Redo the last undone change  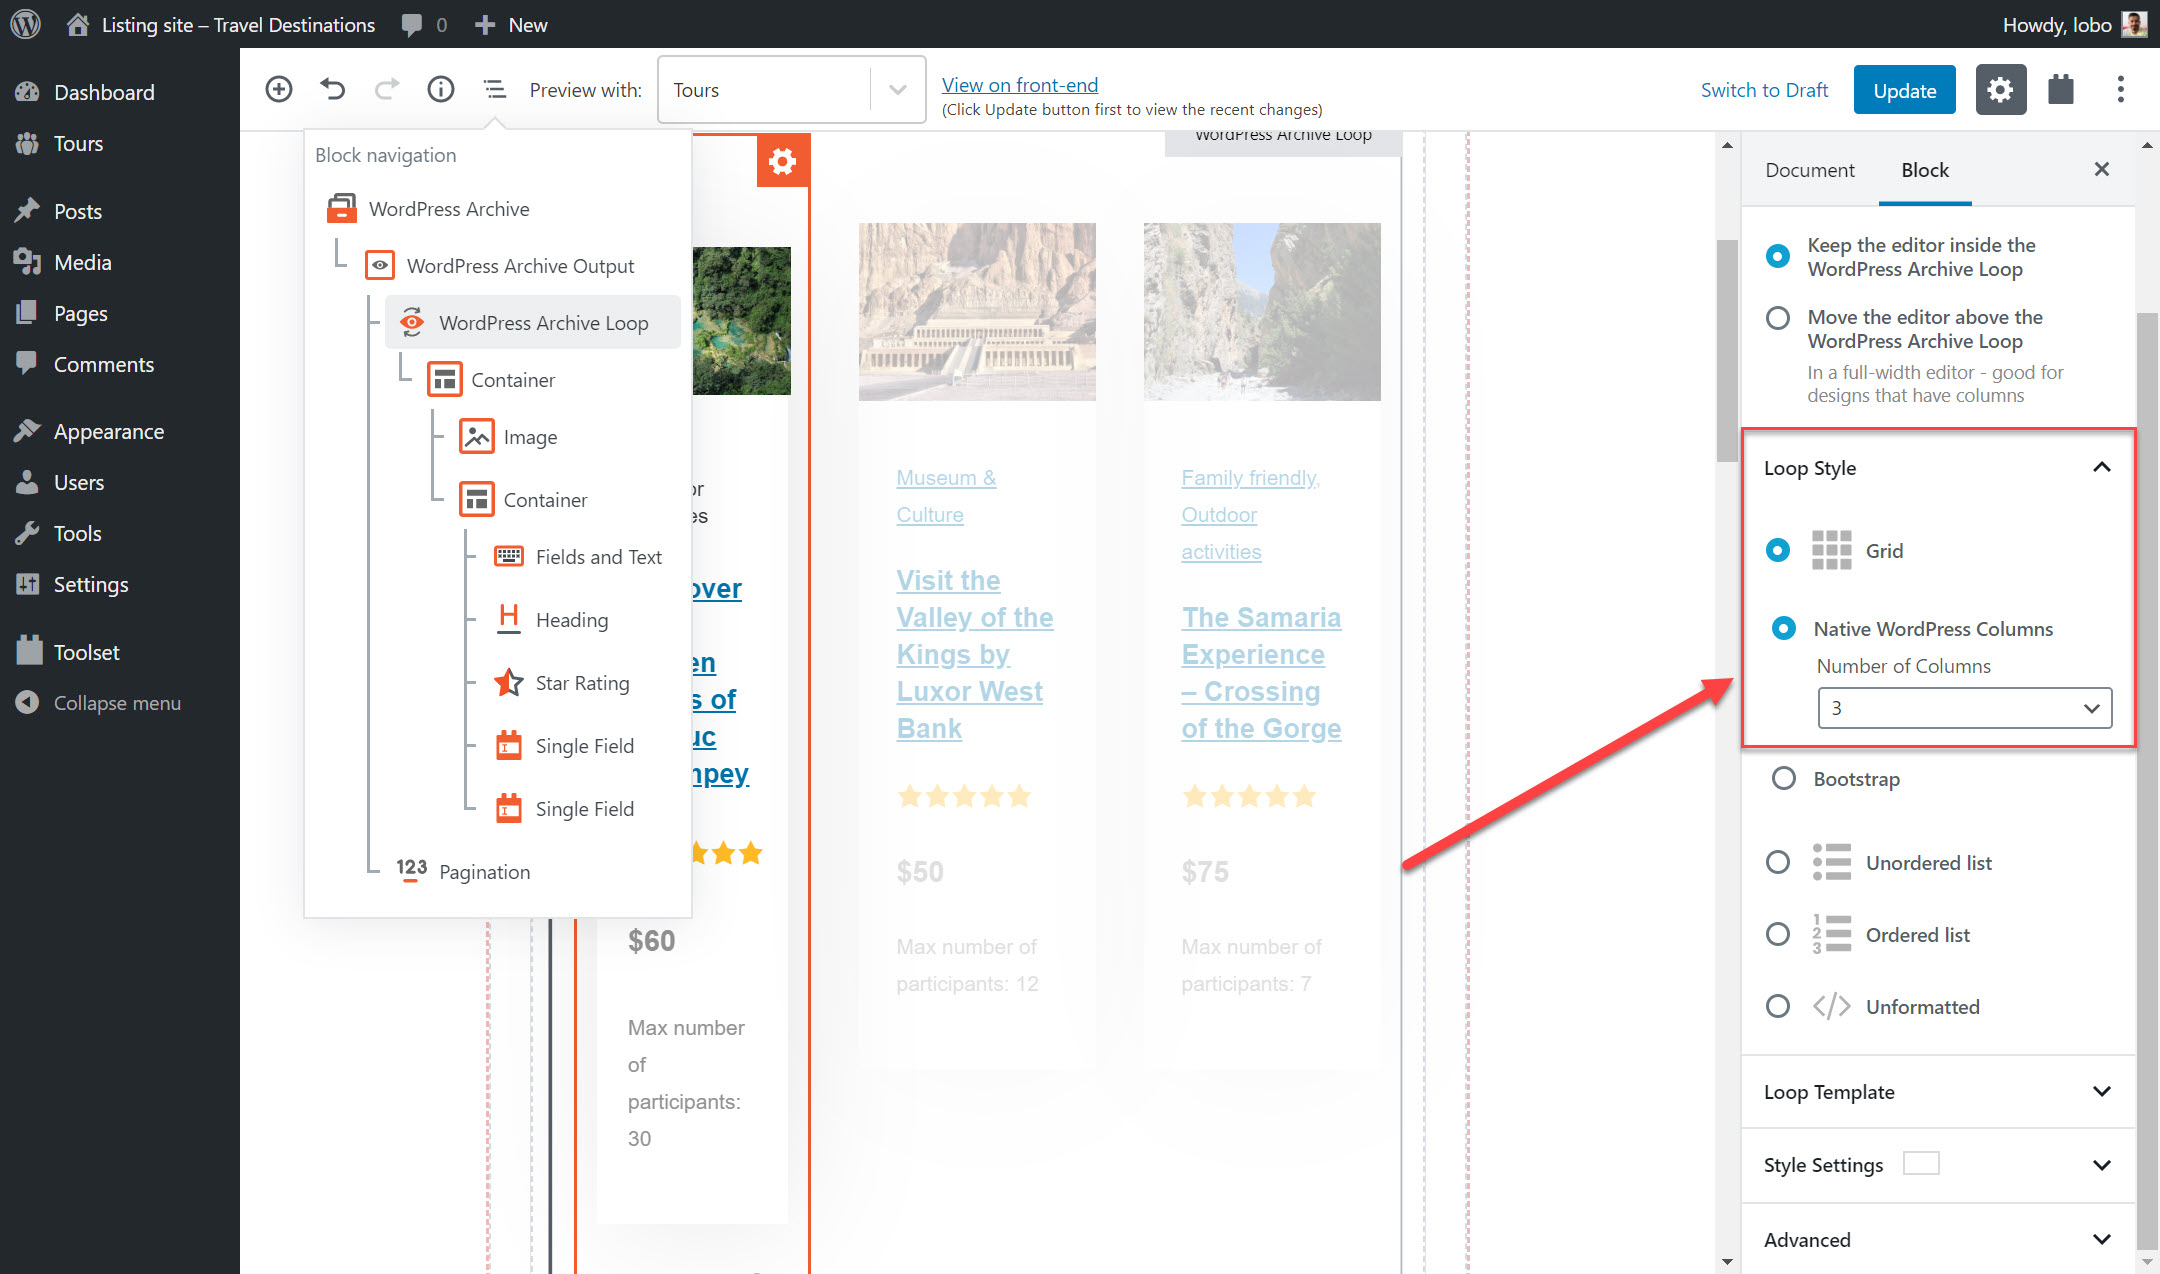coord(386,89)
